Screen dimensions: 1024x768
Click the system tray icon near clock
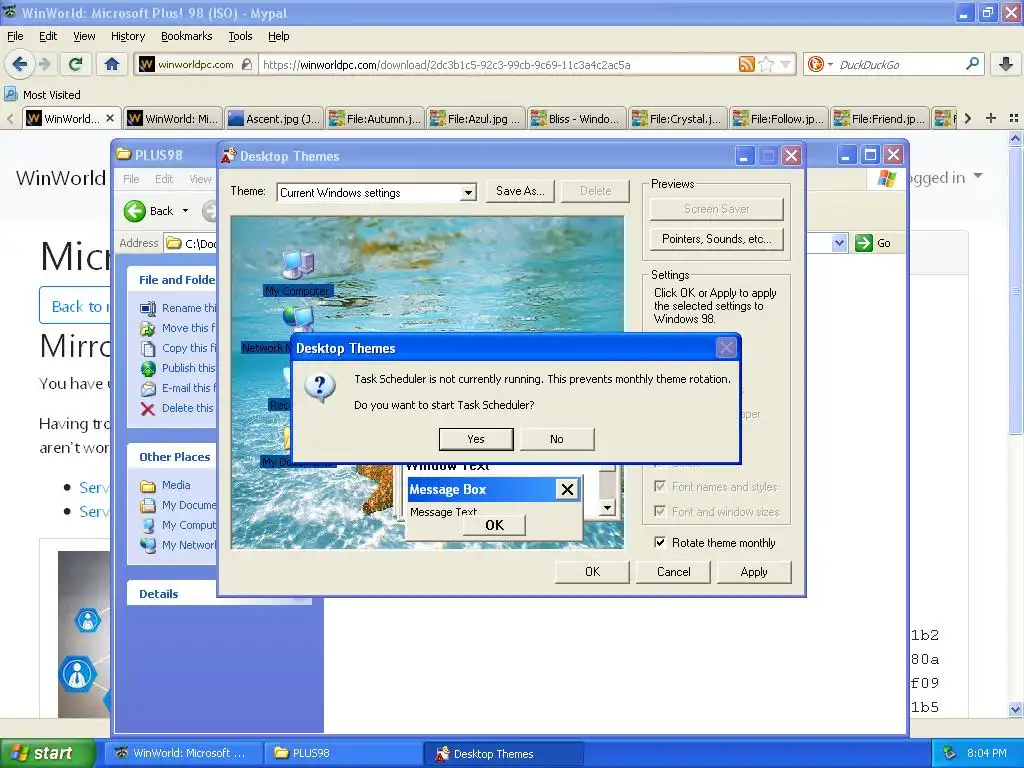pos(950,753)
